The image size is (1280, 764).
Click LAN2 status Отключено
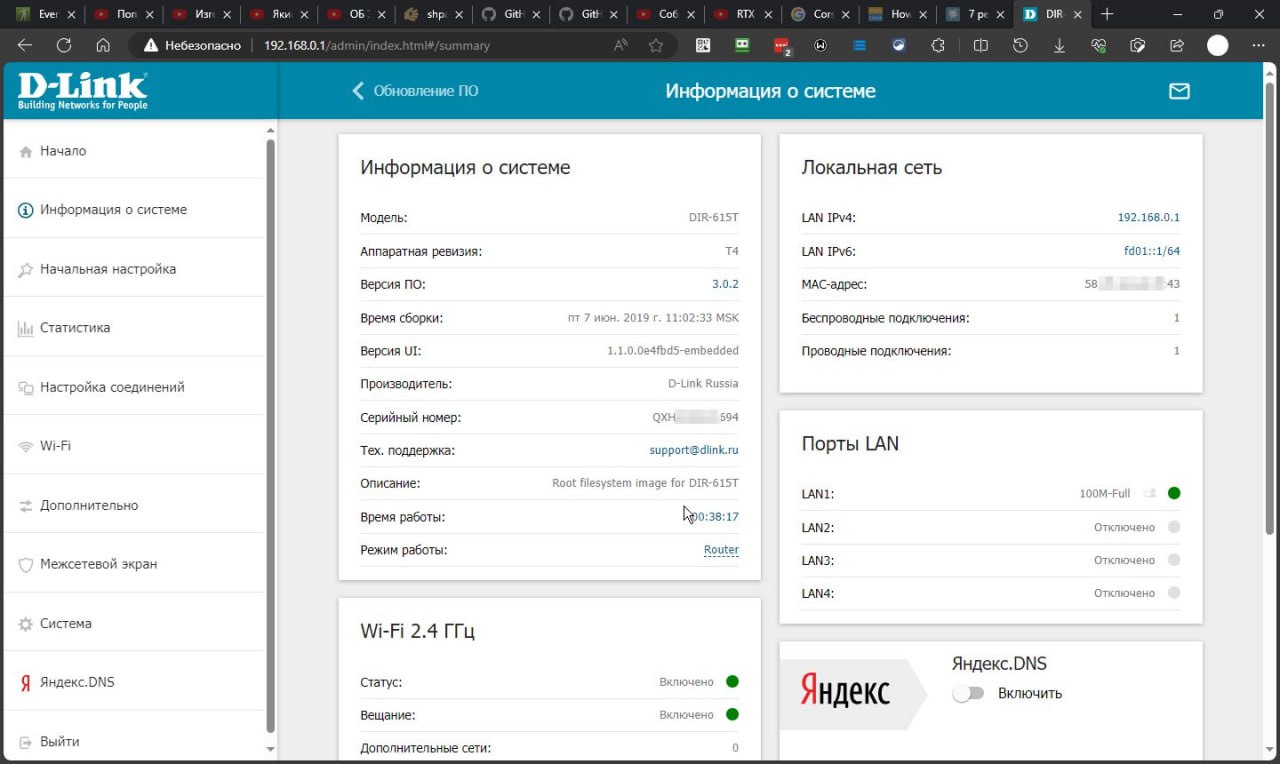[x=1124, y=527]
